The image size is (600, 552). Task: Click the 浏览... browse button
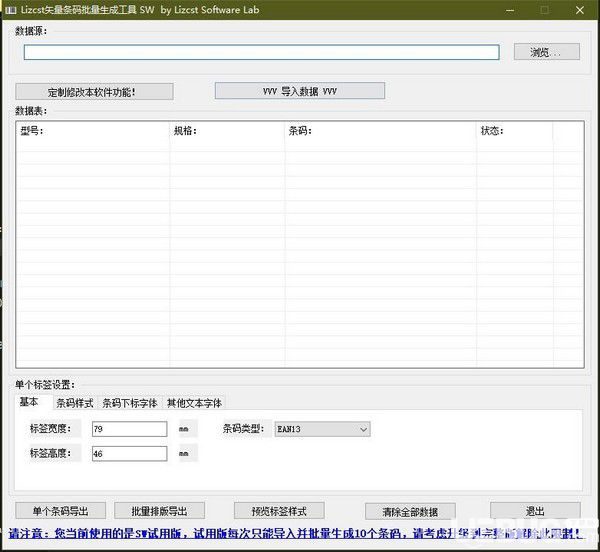[546, 52]
